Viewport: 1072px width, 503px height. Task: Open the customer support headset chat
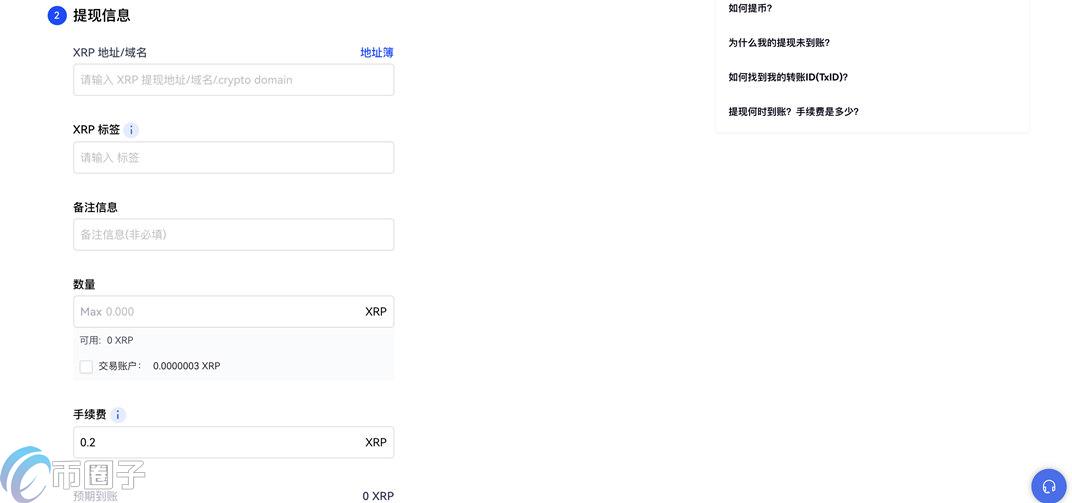tap(1048, 486)
